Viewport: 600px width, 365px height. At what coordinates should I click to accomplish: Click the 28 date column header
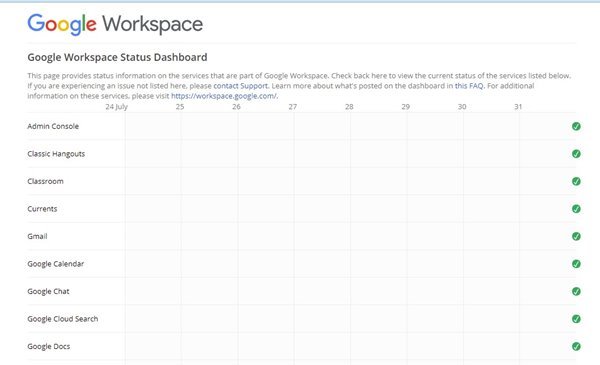(x=349, y=107)
